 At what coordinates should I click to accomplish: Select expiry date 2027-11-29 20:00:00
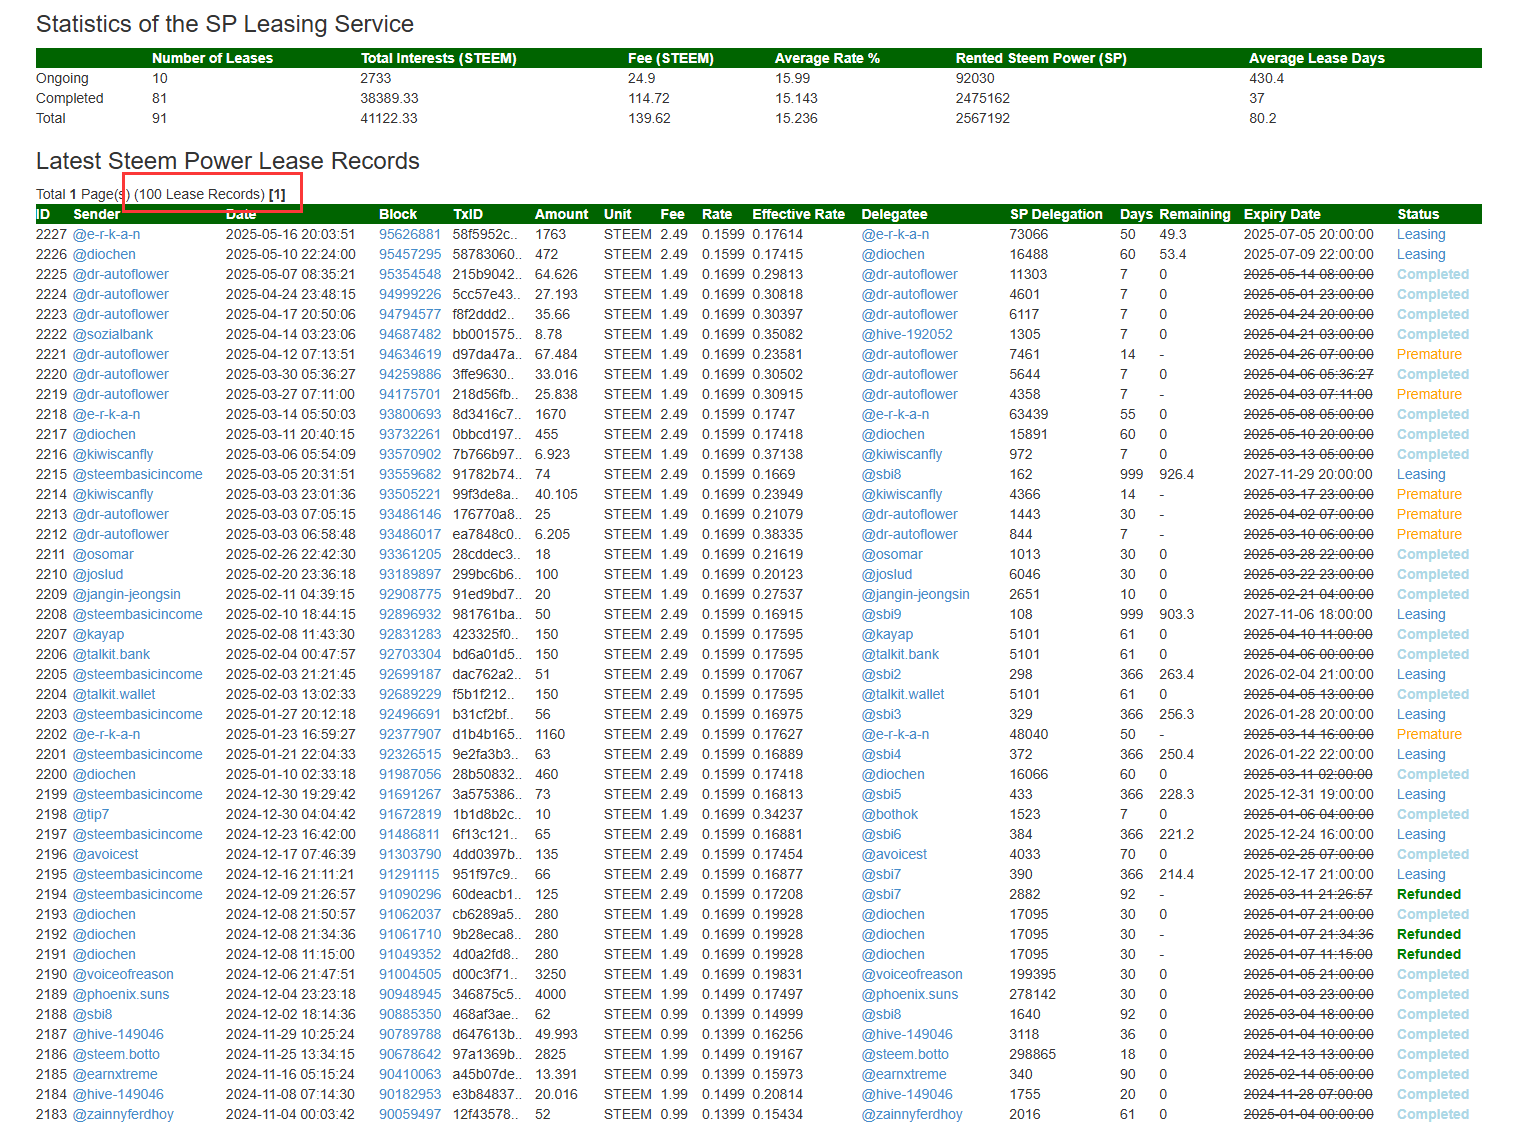(1309, 474)
